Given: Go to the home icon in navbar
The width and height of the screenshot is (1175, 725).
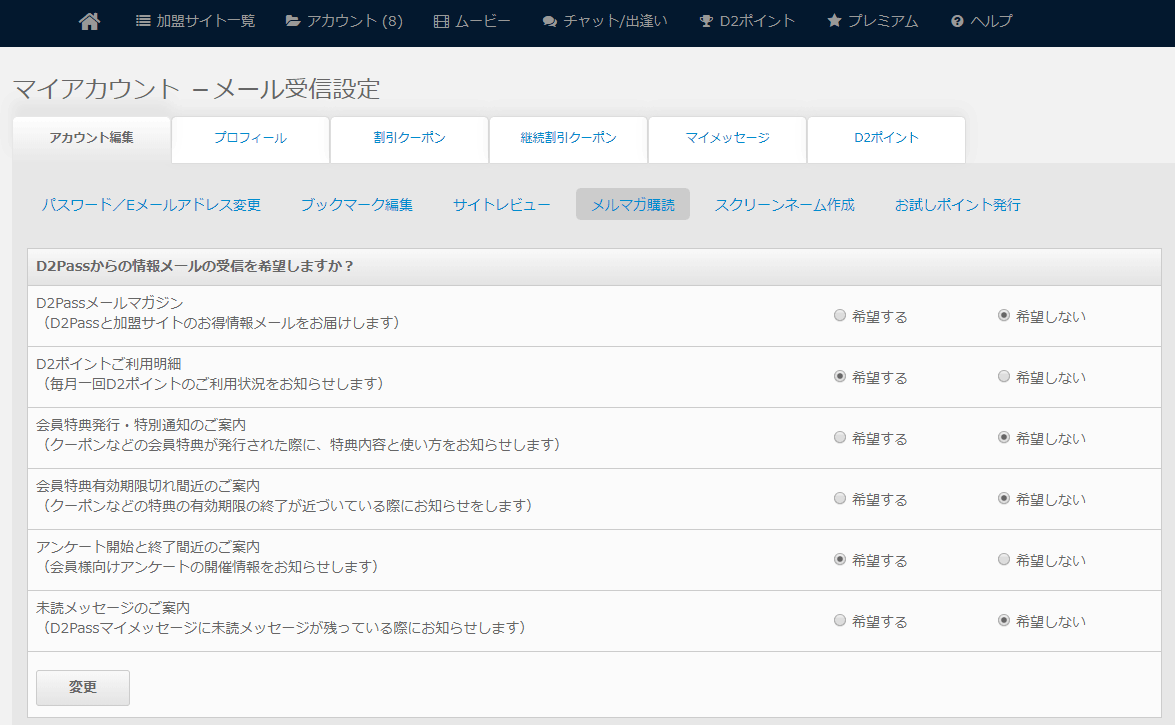Looking at the screenshot, I should pos(90,22).
